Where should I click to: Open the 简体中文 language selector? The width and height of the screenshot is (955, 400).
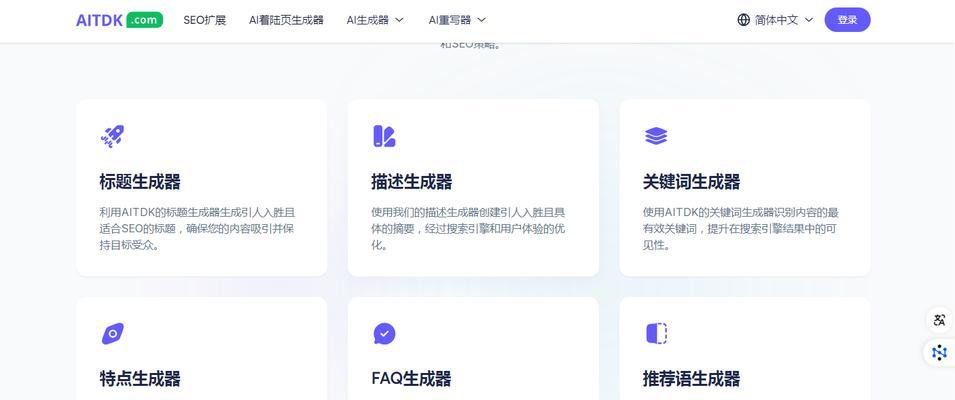(x=775, y=20)
